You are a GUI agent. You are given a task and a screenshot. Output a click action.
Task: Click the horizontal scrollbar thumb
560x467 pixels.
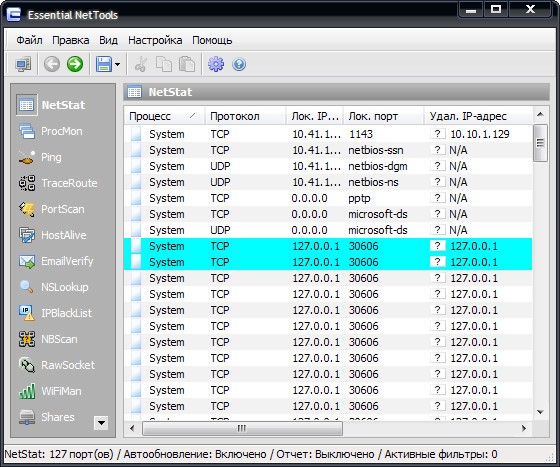click(x=242, y=428)
